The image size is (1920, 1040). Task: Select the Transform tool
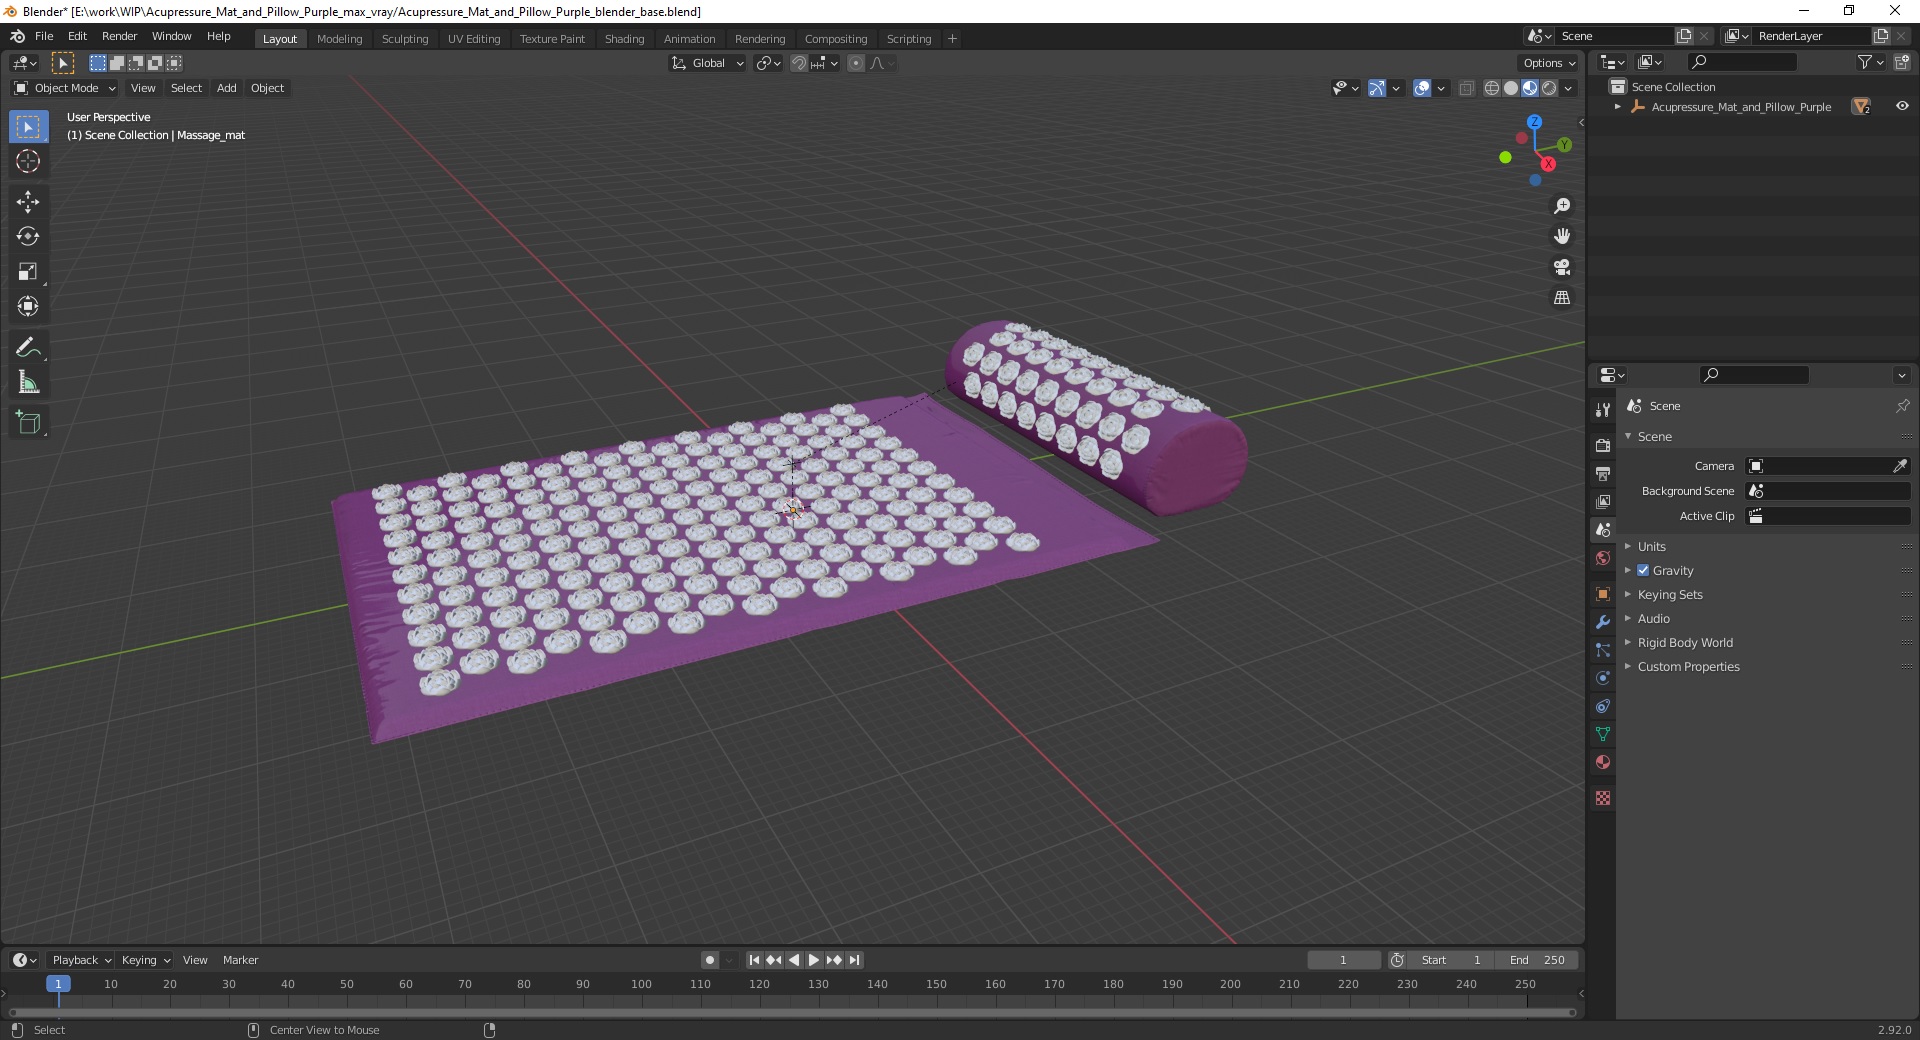(x=28, y=307)
